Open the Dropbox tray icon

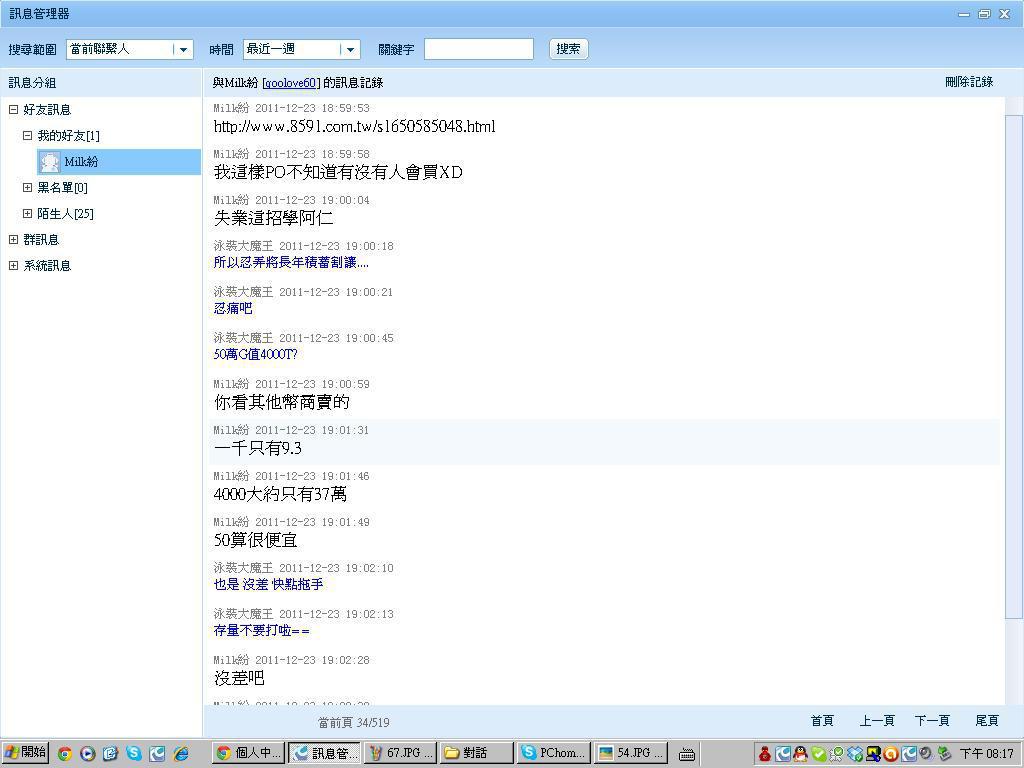click(854, 754)
